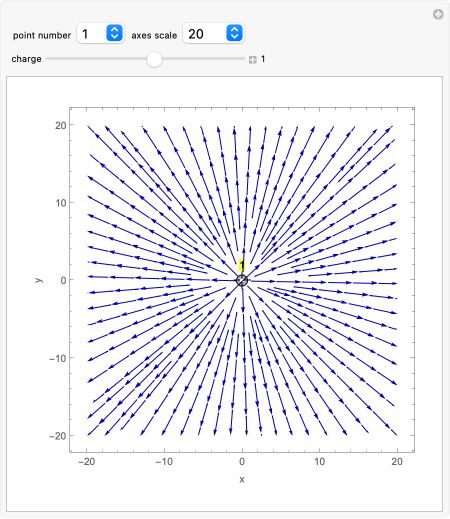Expand the charge slider controls with plus icon
Screen dimensions: 450x519
click(x=253, y=60)
